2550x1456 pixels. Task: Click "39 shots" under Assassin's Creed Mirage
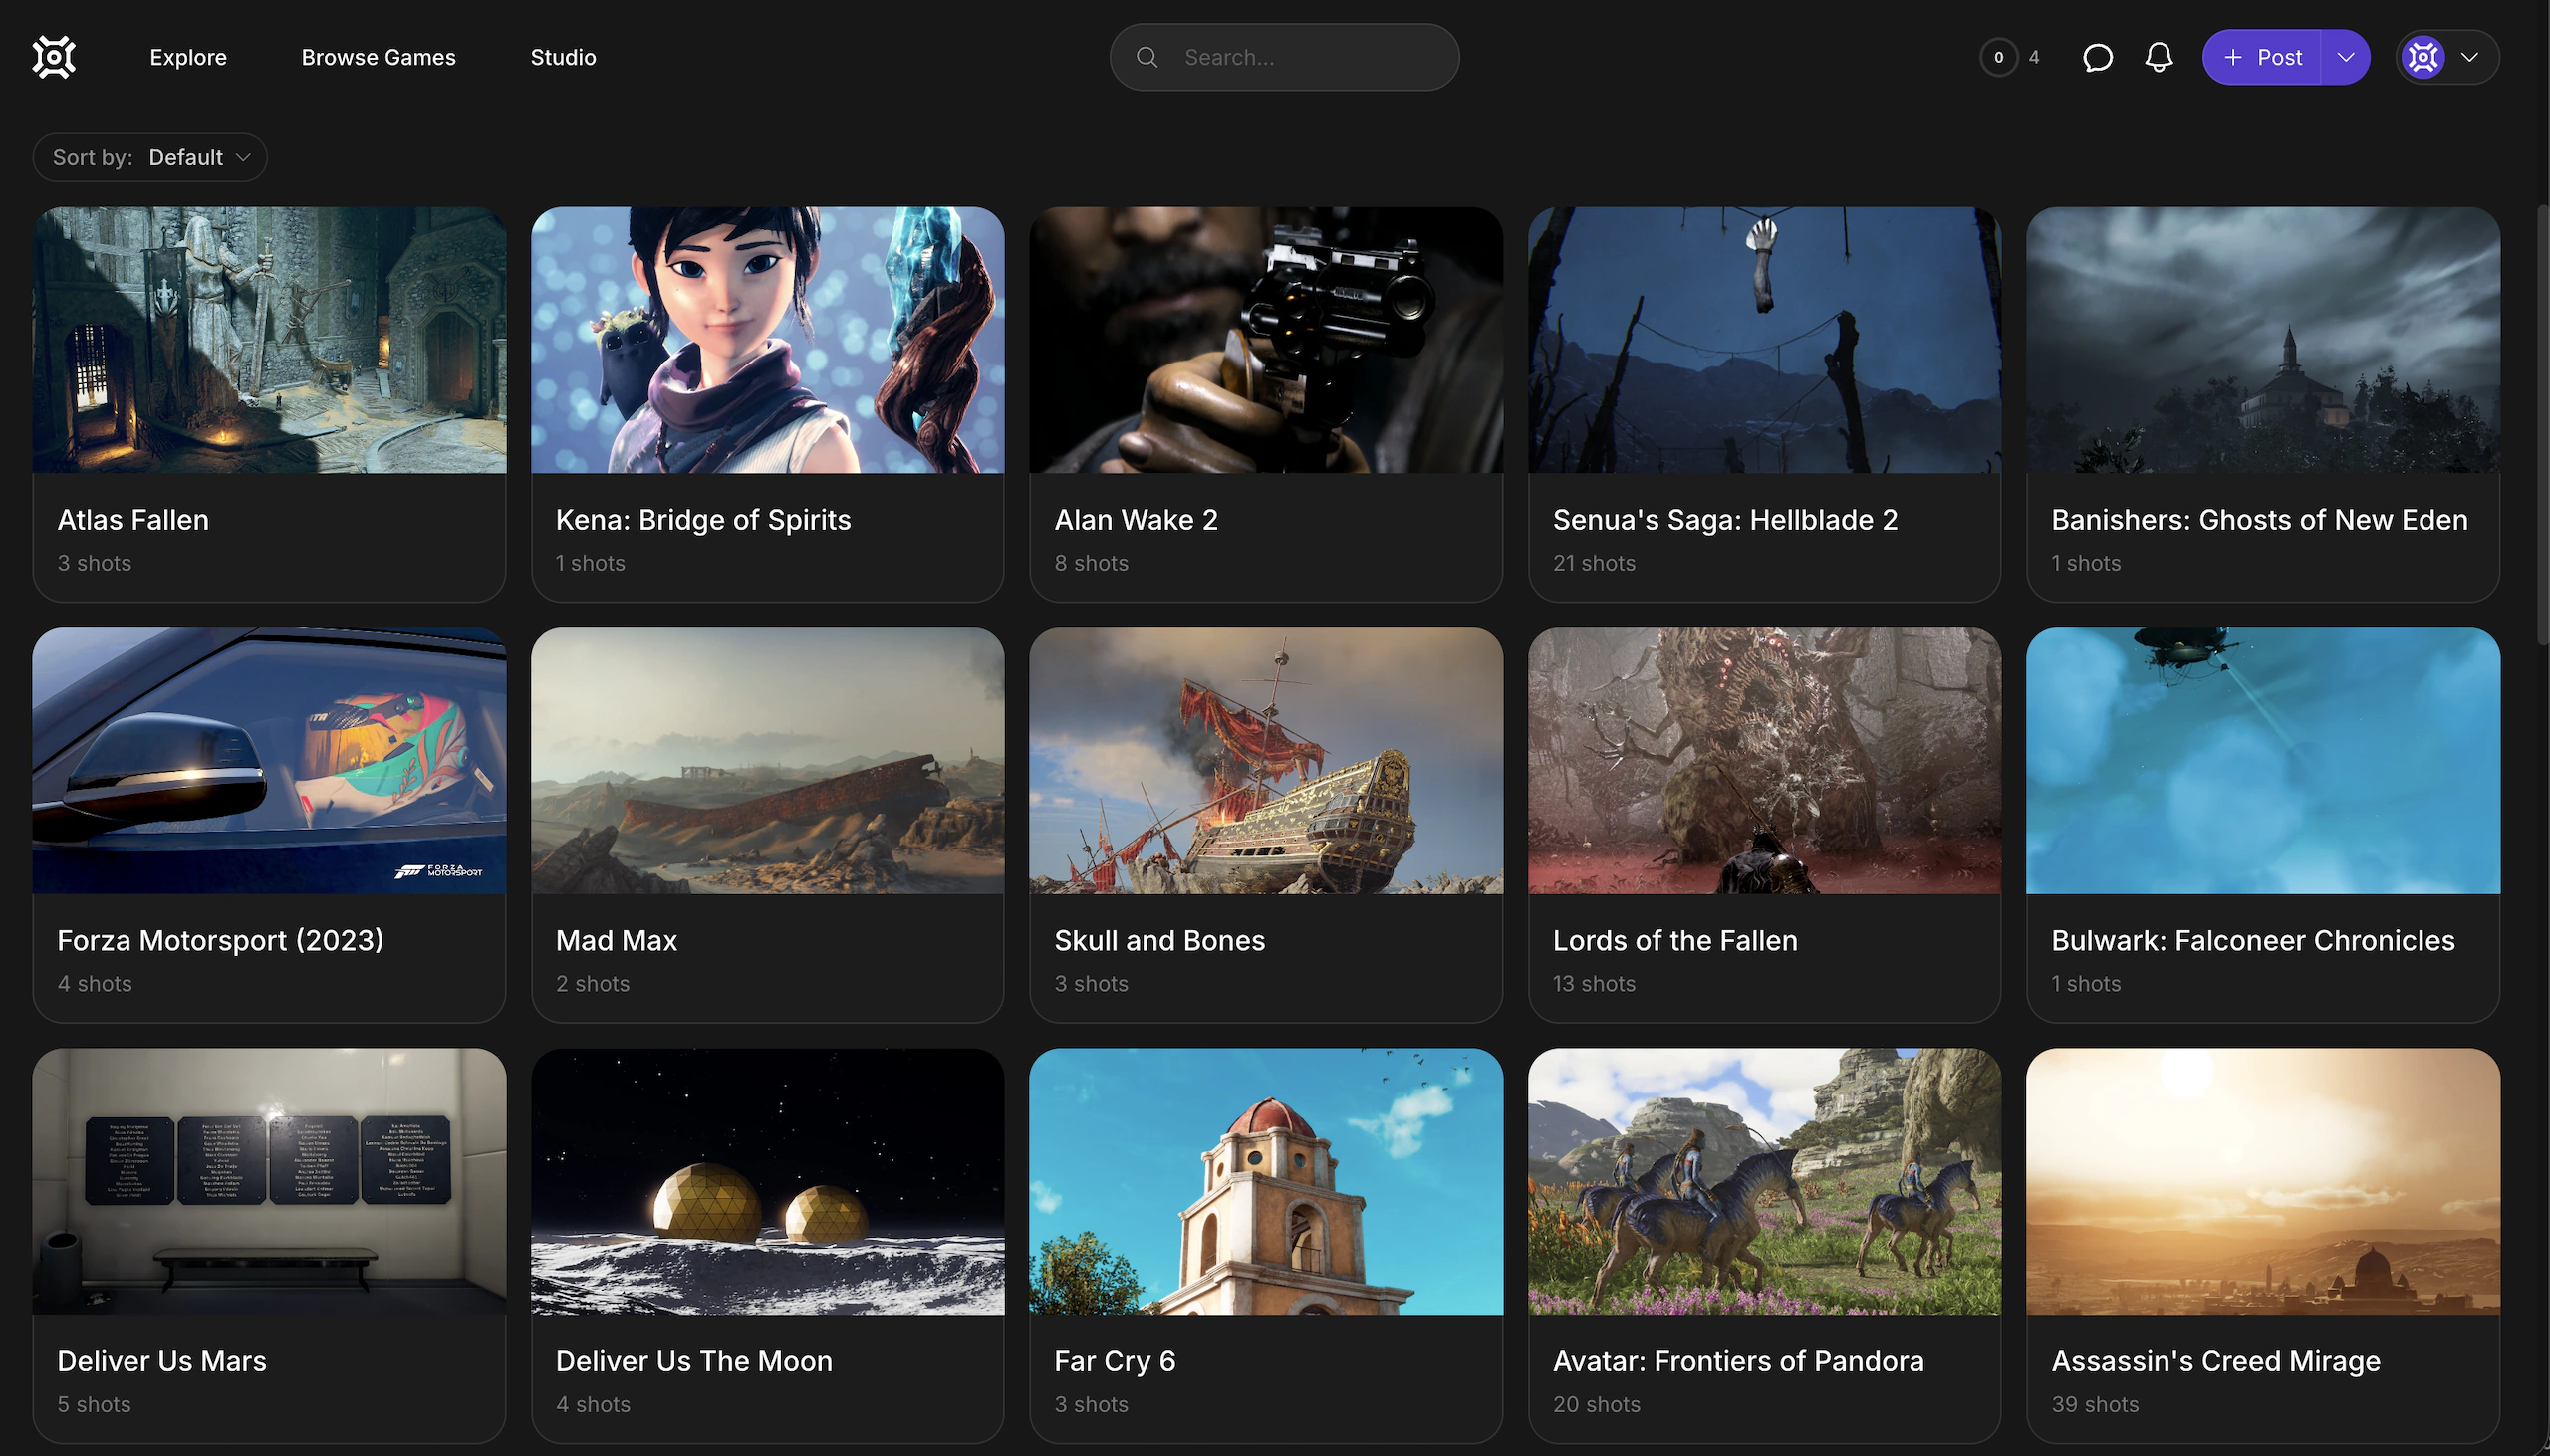pos(2095,1404)
